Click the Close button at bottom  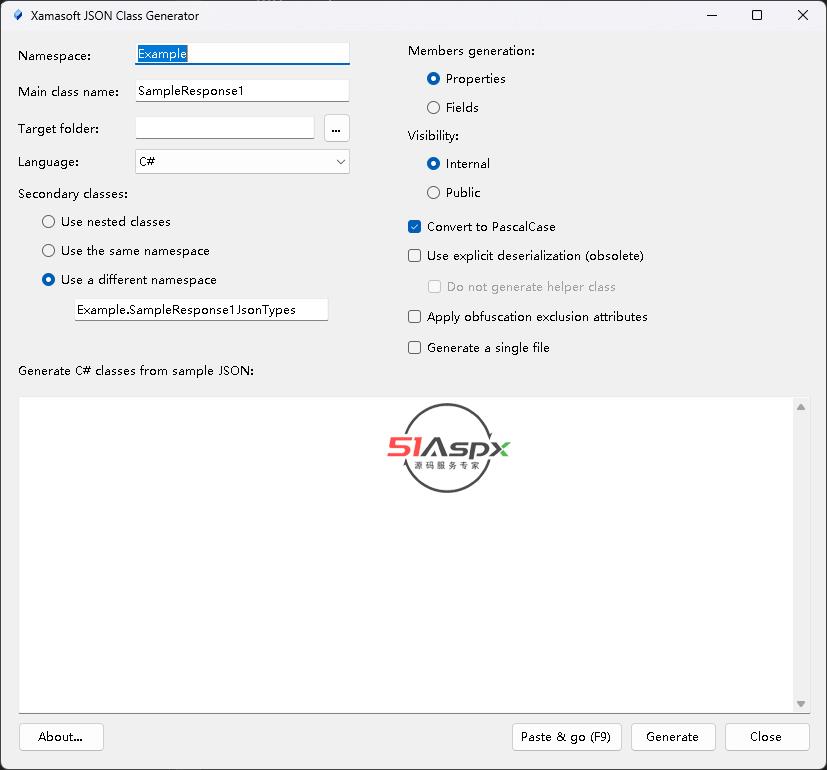tap(767, 737)
